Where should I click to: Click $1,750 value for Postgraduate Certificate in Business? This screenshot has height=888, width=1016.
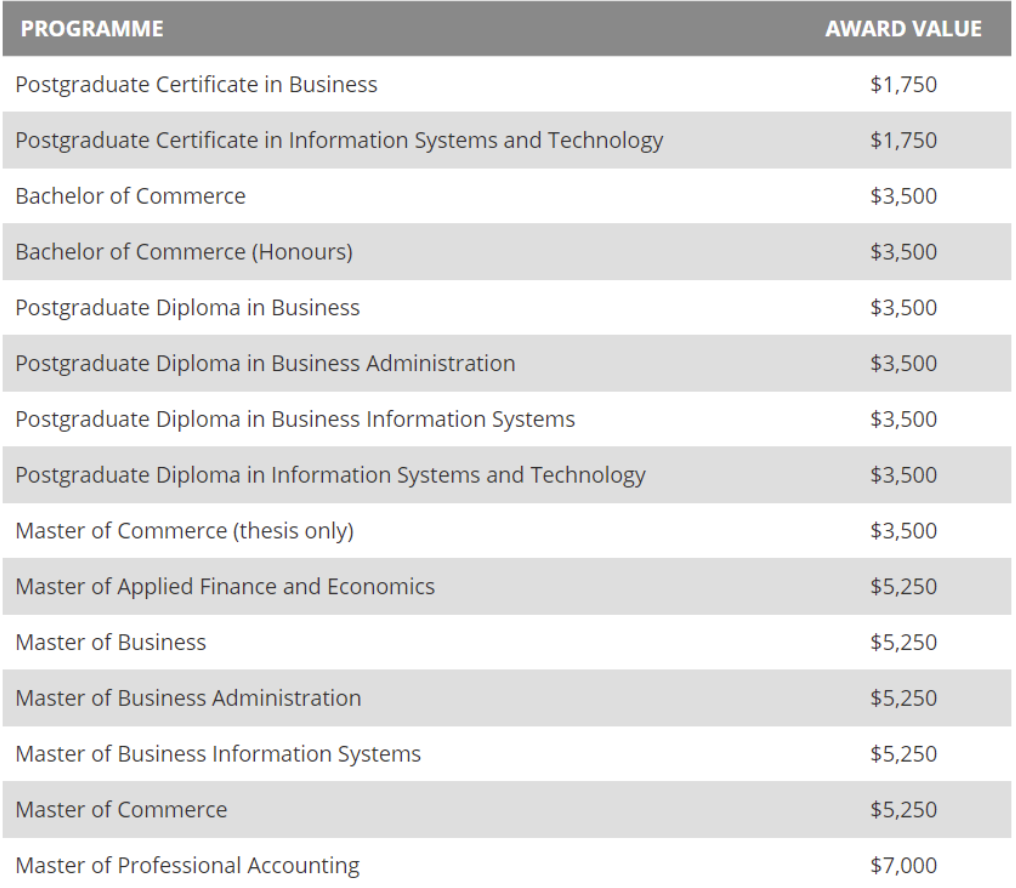pos(903,84)
